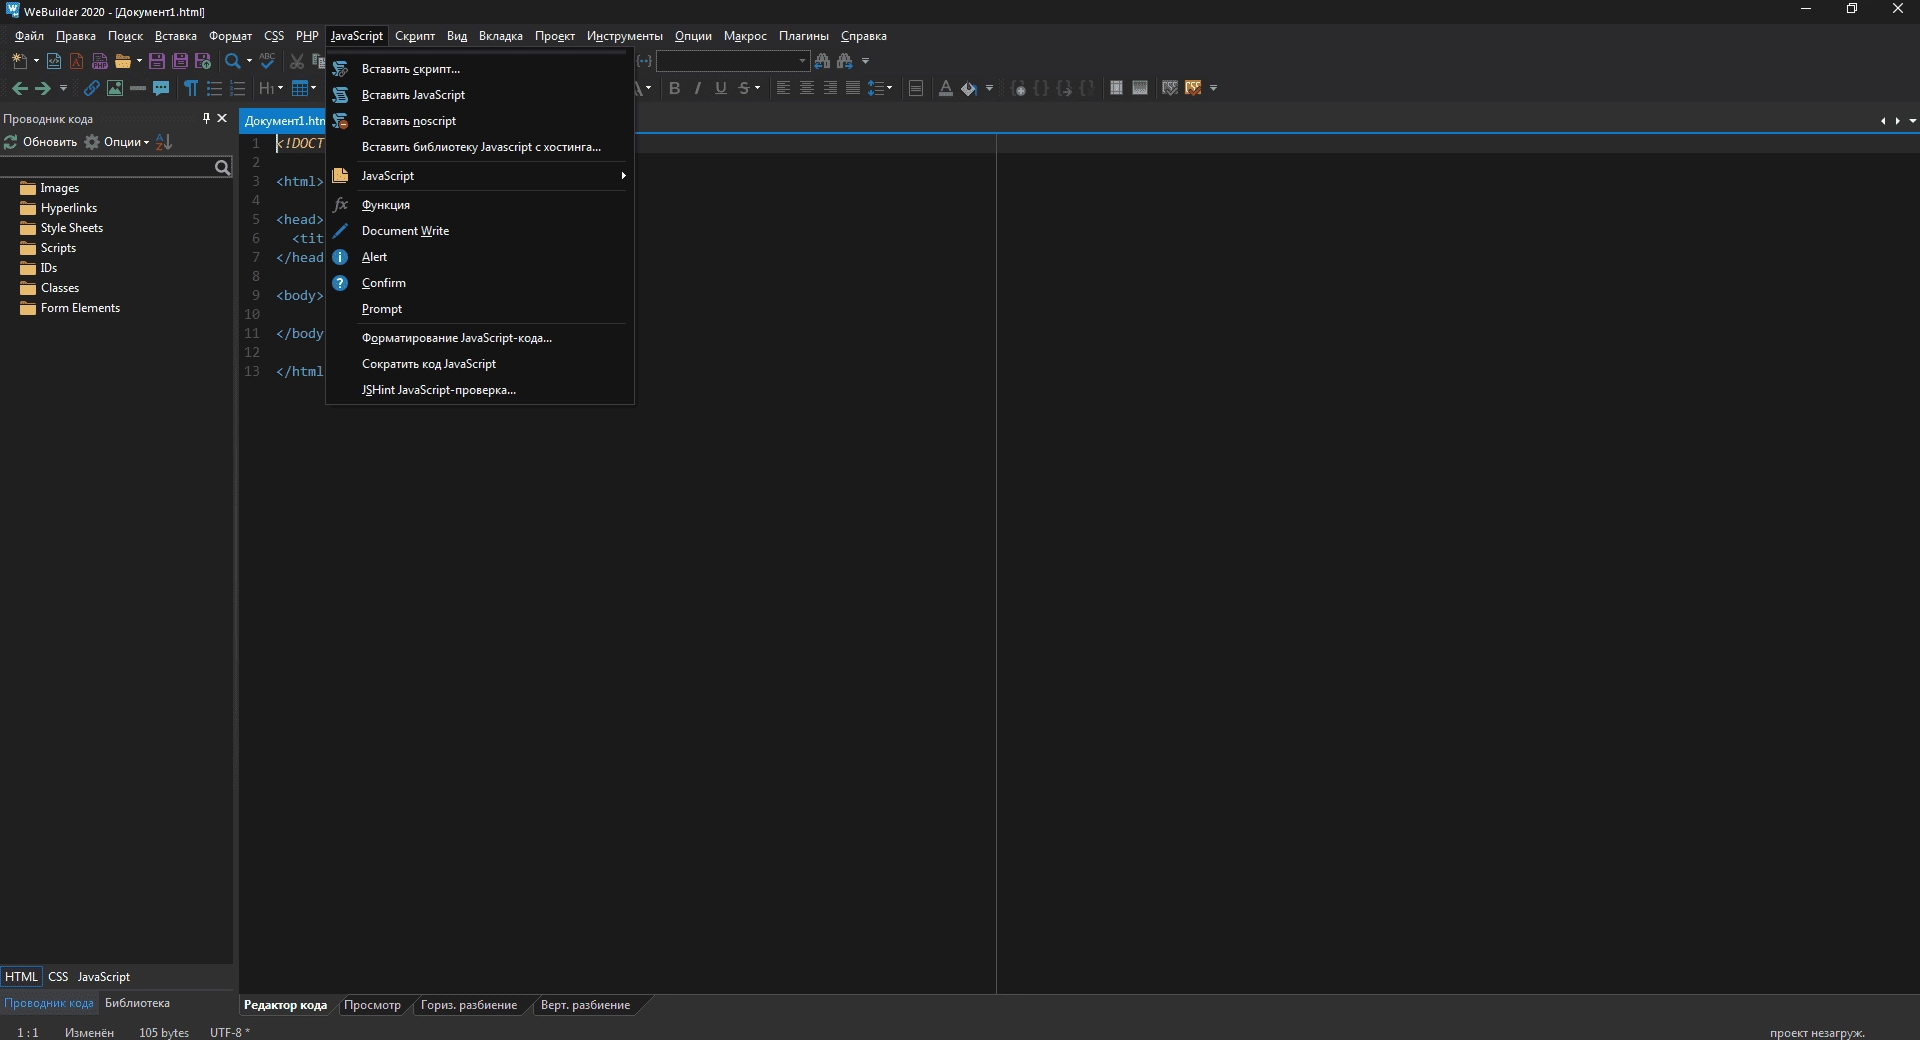This screenshot has width=1920, height=1040.
Task: Click the bulleted list icon
Action: coord(214,88)
